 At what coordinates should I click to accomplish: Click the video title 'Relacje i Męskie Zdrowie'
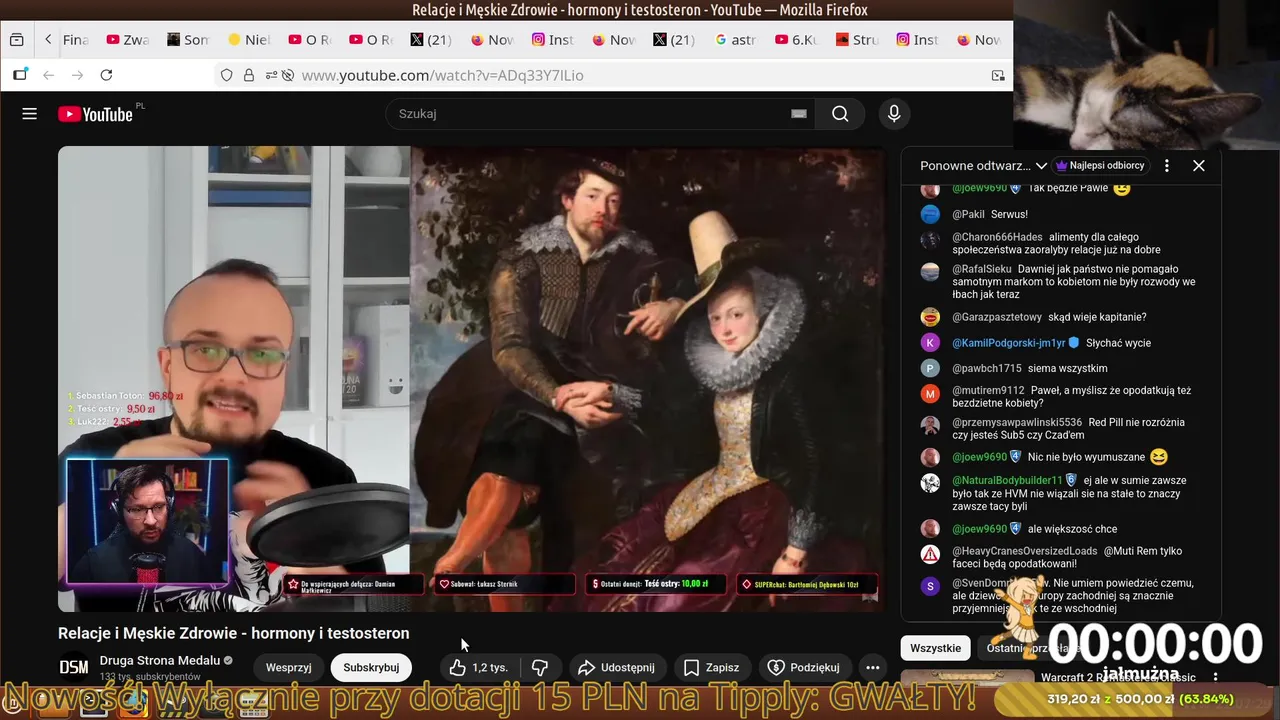(x=233, y=633)
